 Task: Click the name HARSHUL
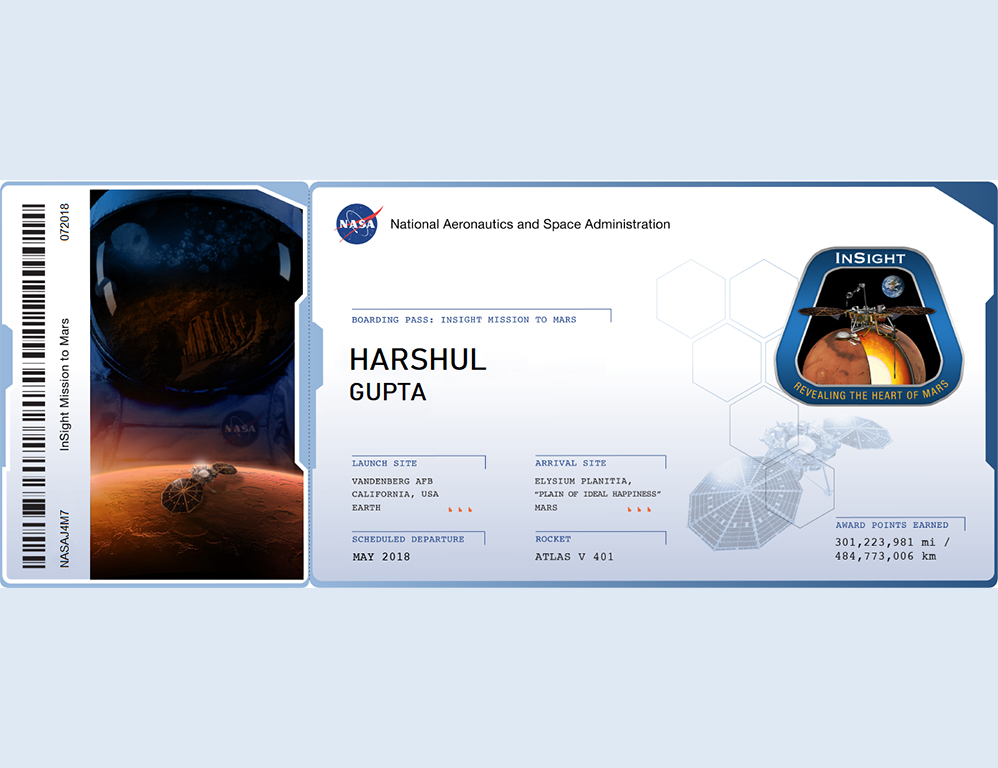pyautogui.click(x=418, y=360)
